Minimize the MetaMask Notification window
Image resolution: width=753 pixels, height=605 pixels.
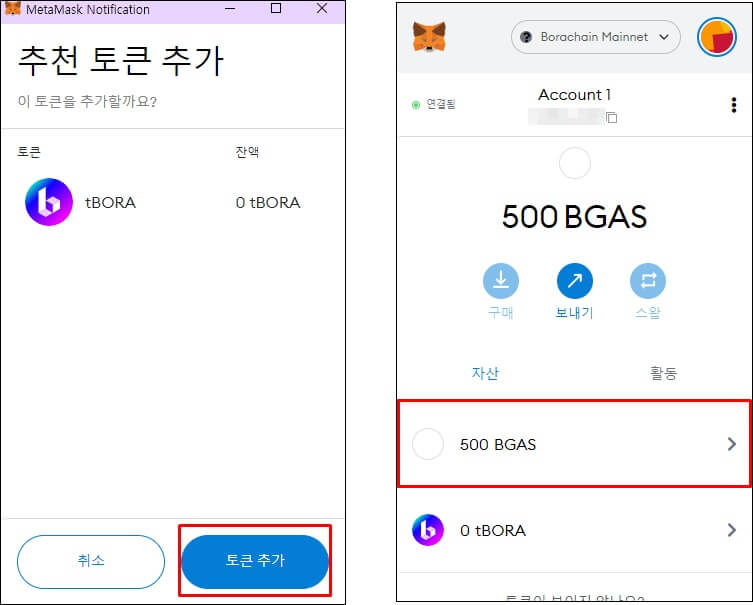pos(230,9)
